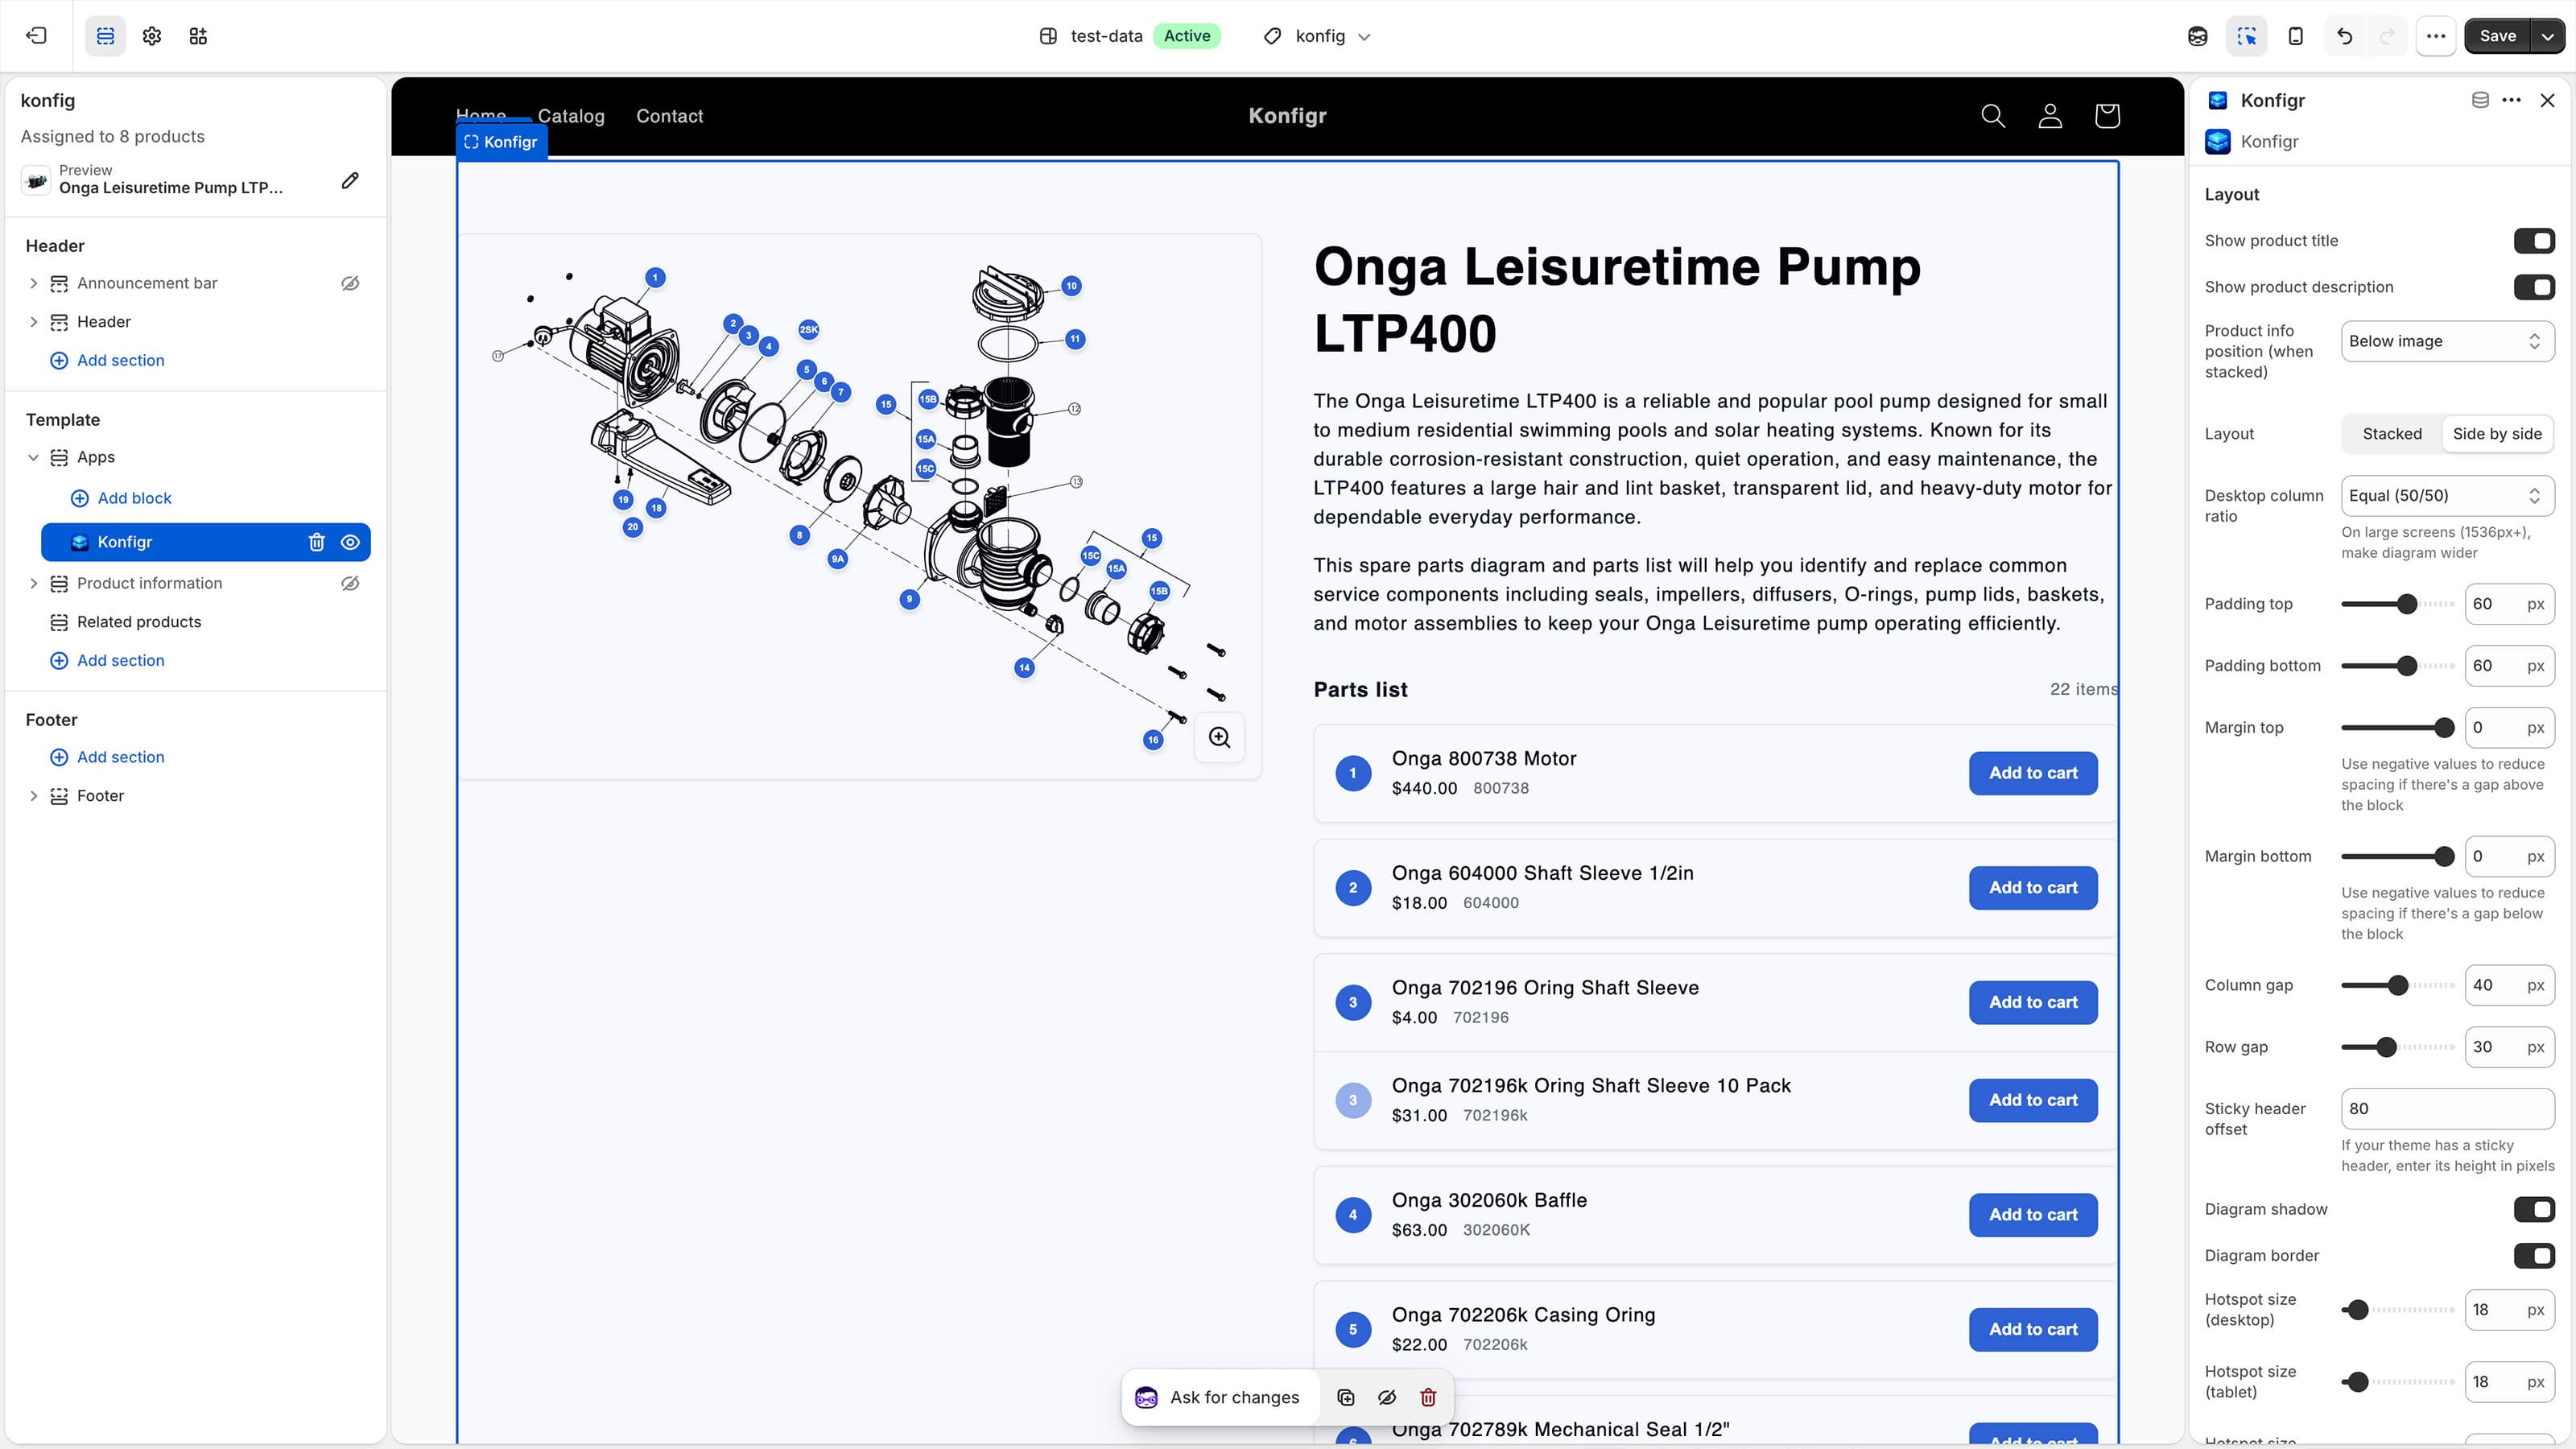Add Onga 302060k Baffle to cart
Image resolution: width=2576 pixels, height=1449 pixels.
coord(2033,1215)
